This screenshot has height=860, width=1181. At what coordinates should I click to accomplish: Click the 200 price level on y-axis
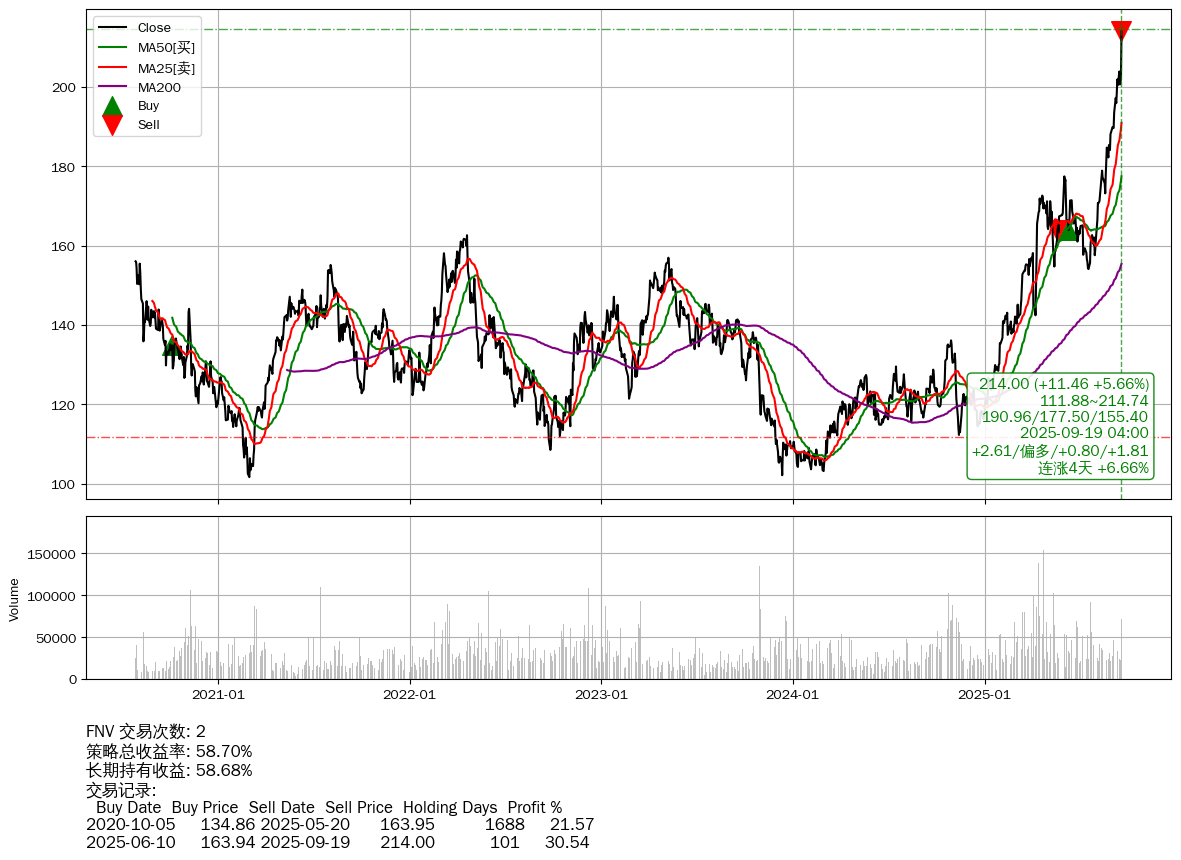(64, 88)
